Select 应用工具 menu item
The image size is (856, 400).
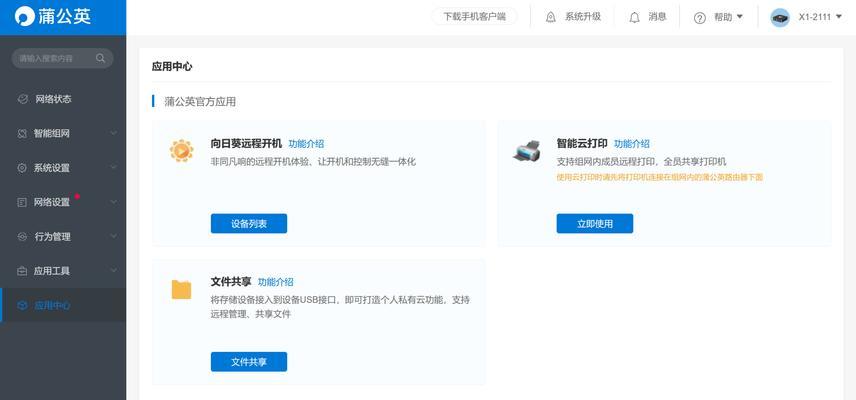pos(63,271)
